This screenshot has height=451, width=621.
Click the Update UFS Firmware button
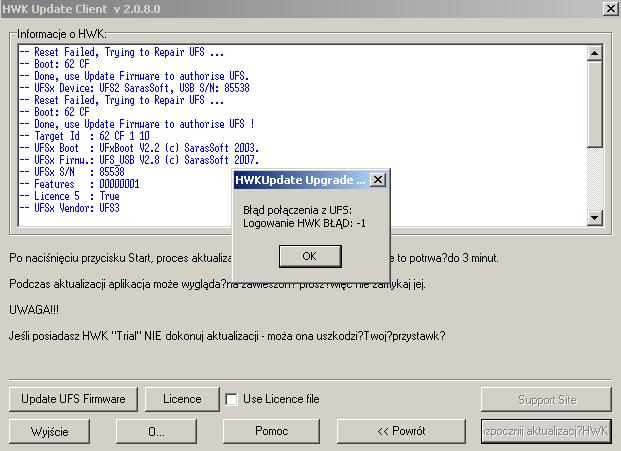pos(73,399)
